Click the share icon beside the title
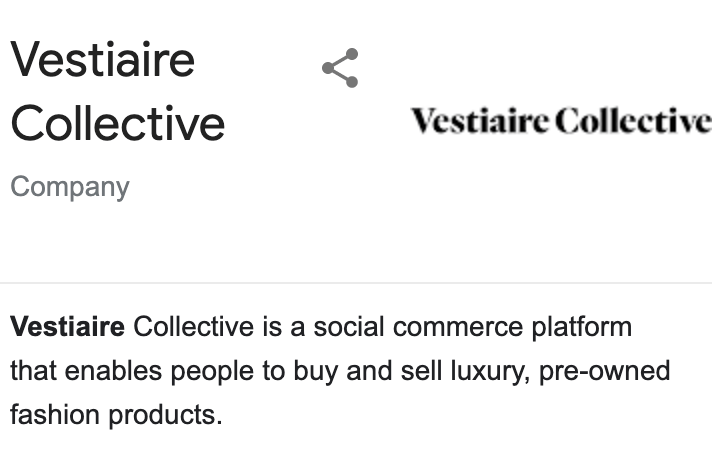Screen dimensions: 712x450 click(x=340, y=68)
